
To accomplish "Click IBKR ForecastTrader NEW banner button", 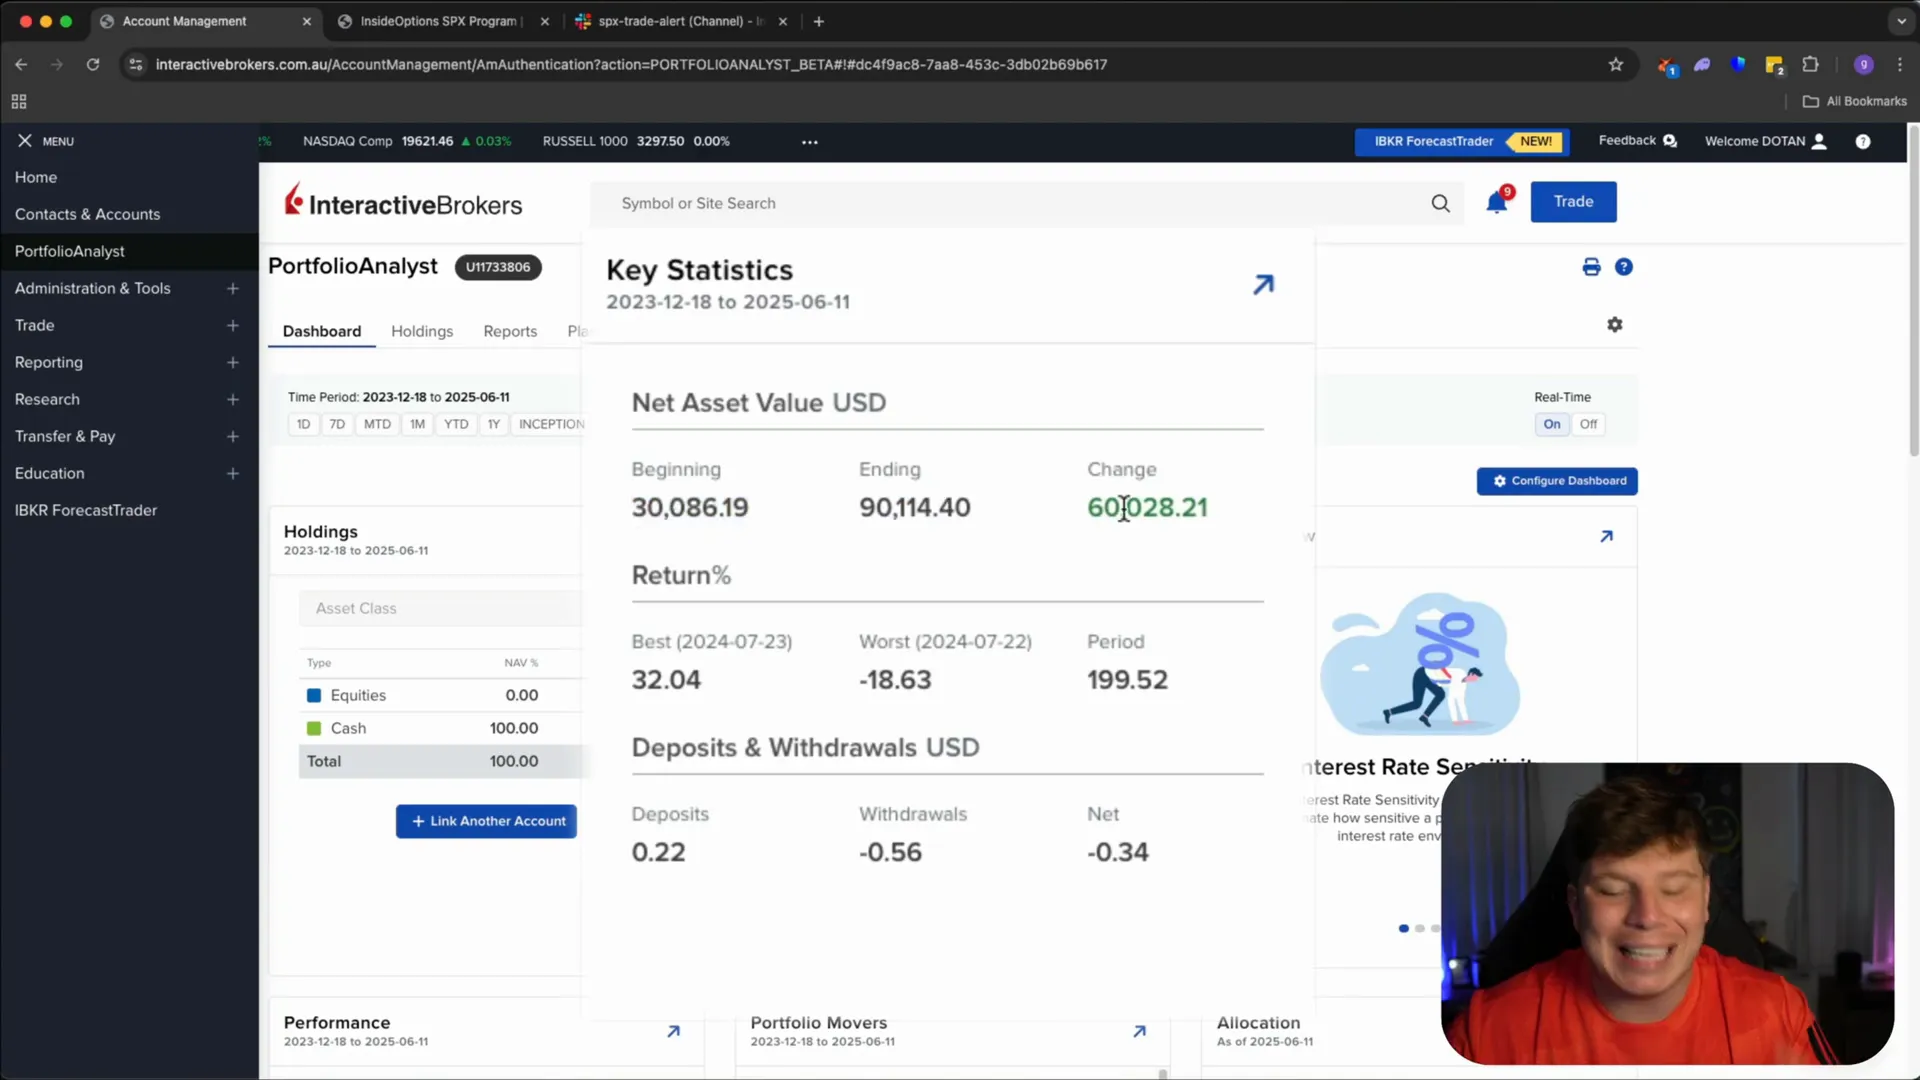I will pyautogui.click(x=1462, y=142).
